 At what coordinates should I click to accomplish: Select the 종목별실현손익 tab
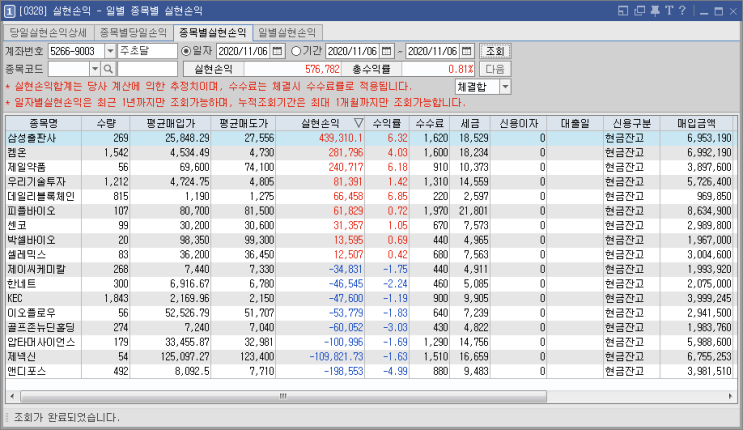click(213, 32)
